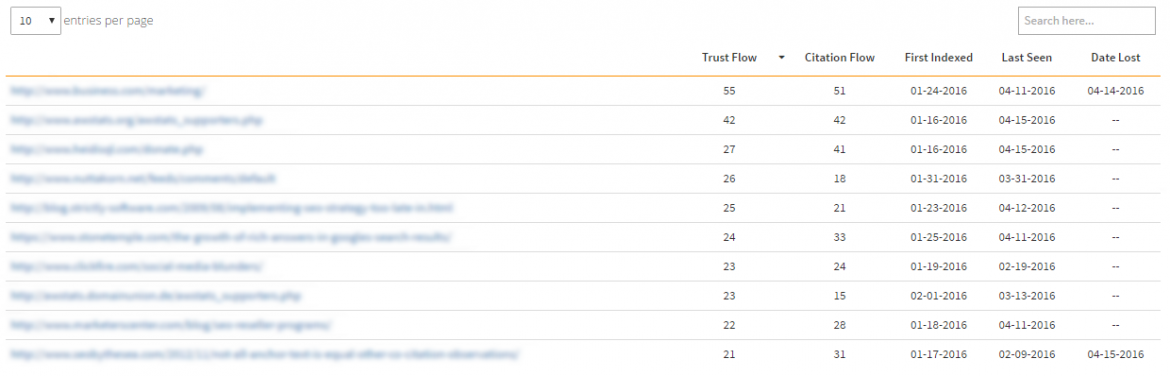Open the clickfire.com social media blunders link

tap(137, 266)
